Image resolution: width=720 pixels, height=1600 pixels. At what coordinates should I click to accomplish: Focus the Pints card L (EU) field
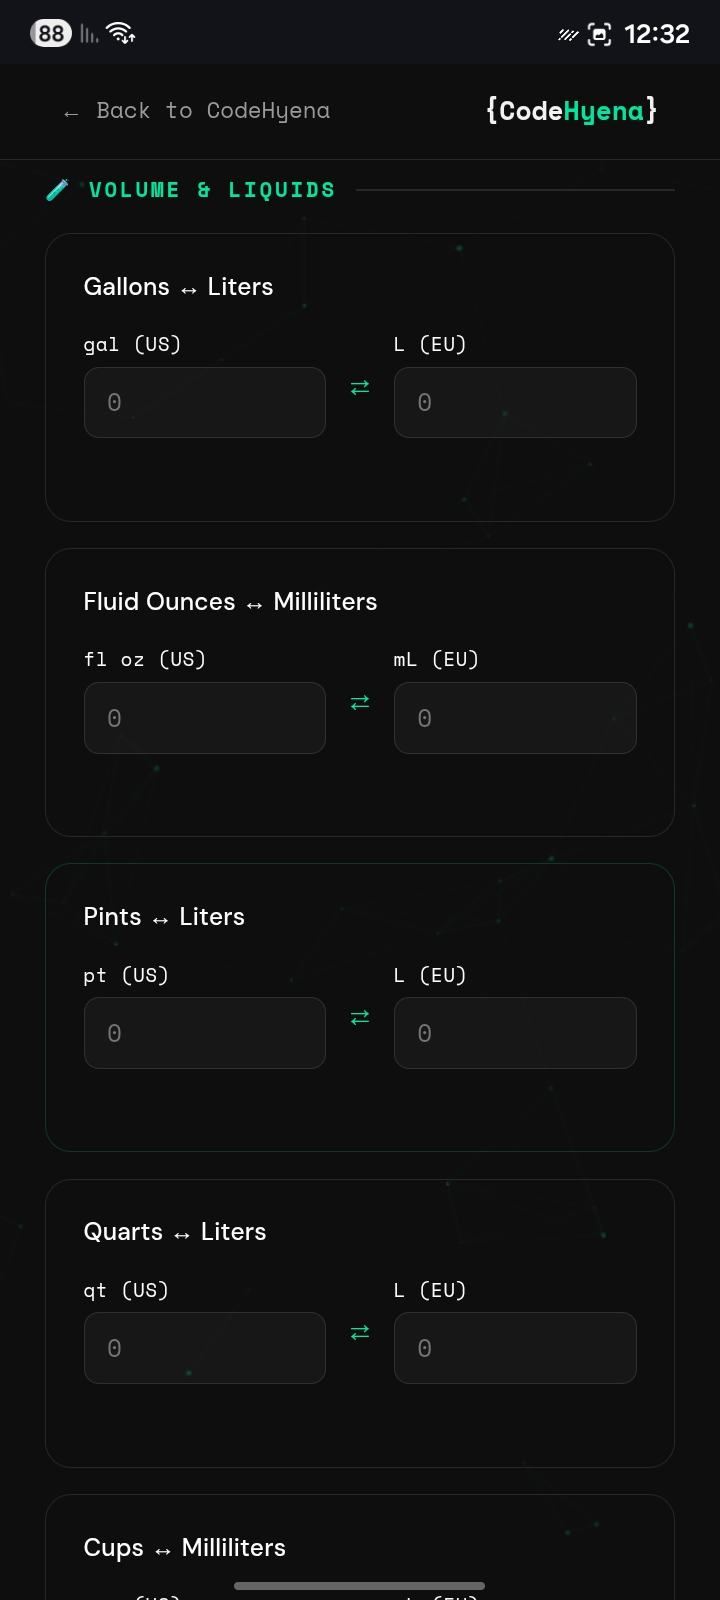point(515,1033)
